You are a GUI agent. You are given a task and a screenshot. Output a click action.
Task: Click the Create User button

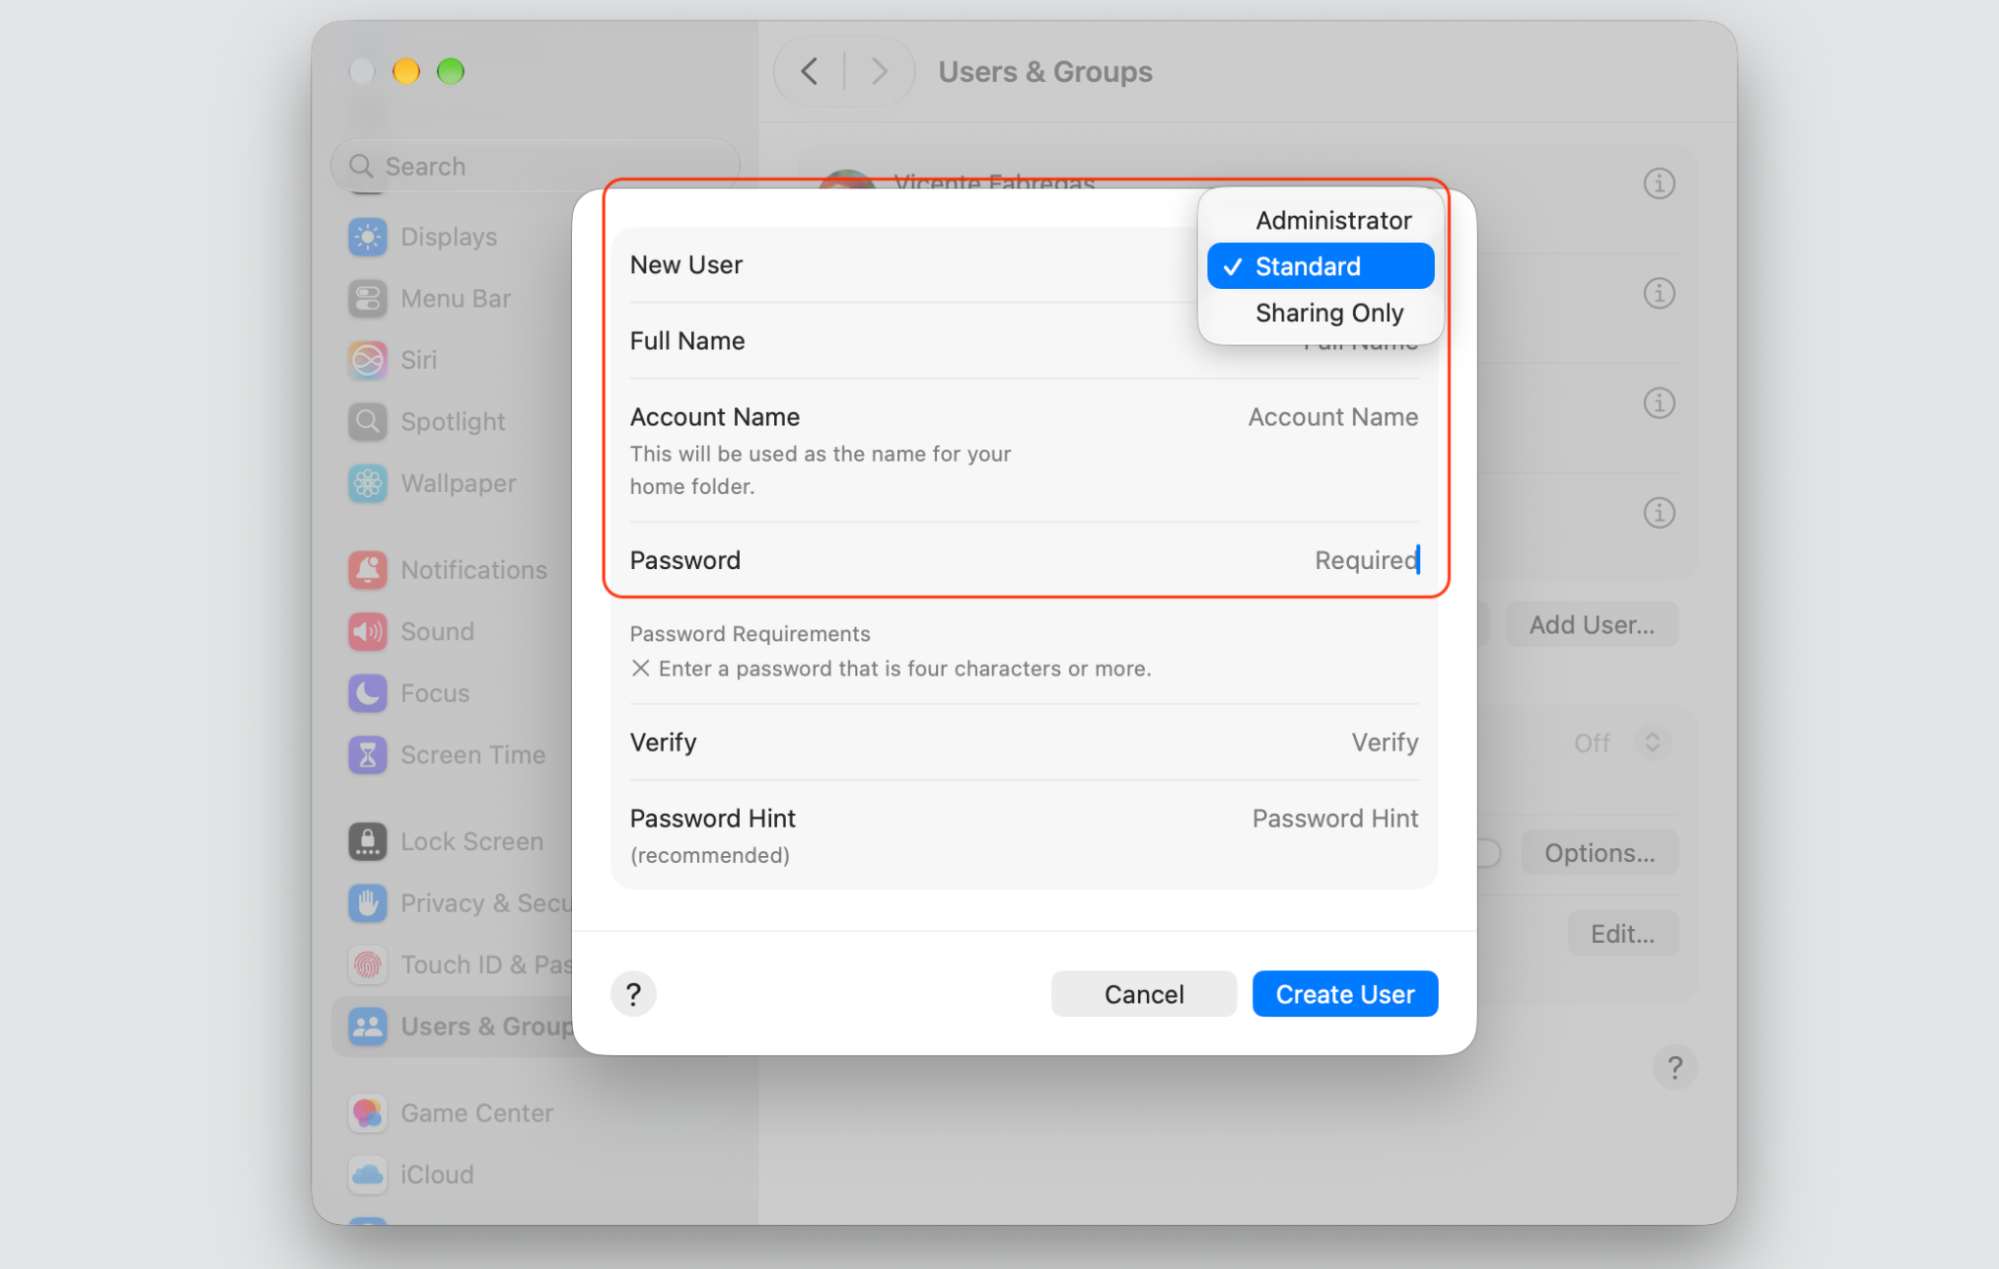click(1345, 994)
